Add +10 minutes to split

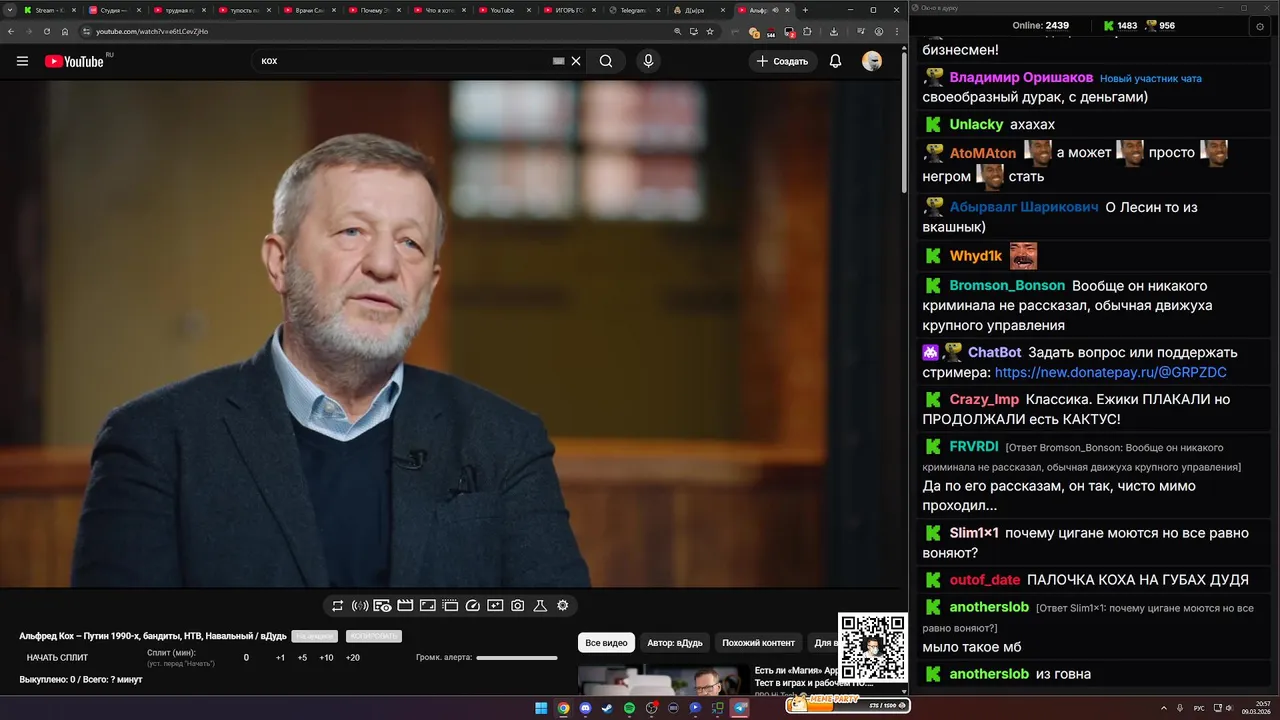(326, 658)
